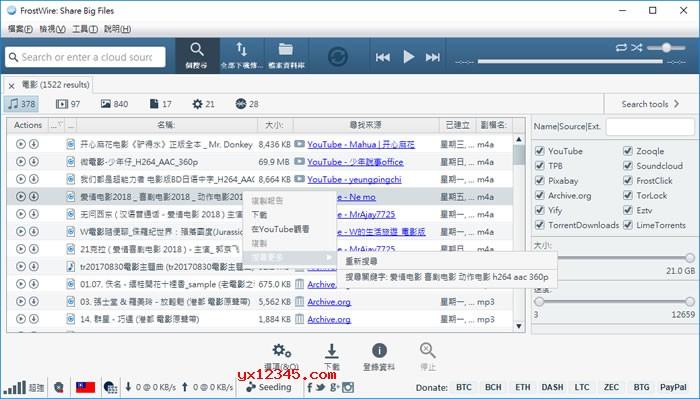Click the size maximum slider handle at 21.0 GB
Screen dimensions: 700x399
(690, 258)
